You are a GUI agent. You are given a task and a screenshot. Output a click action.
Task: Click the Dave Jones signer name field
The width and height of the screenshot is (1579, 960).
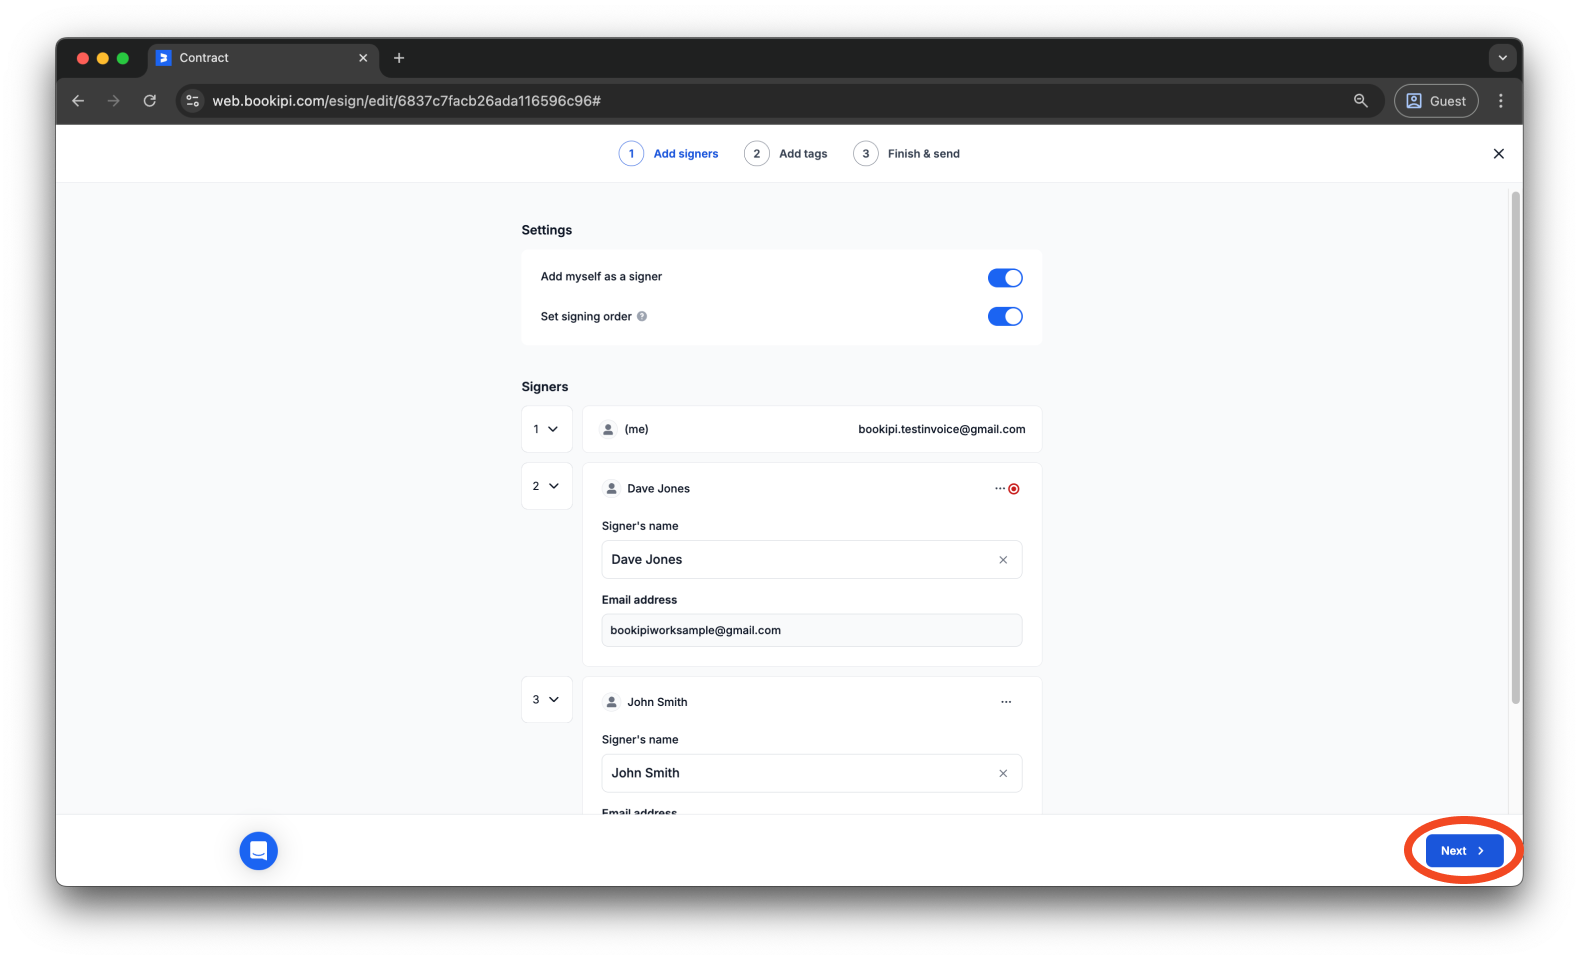coord(811,560)
